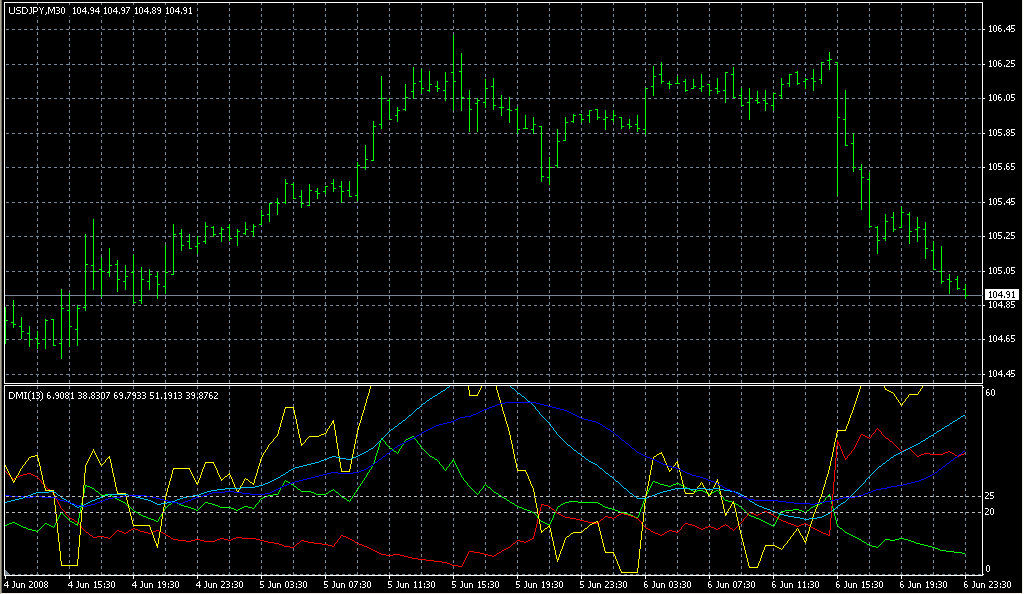Select the 4 Jun 2008 date label
Viewport: 1024px width, 594px height.
(27, 583)
